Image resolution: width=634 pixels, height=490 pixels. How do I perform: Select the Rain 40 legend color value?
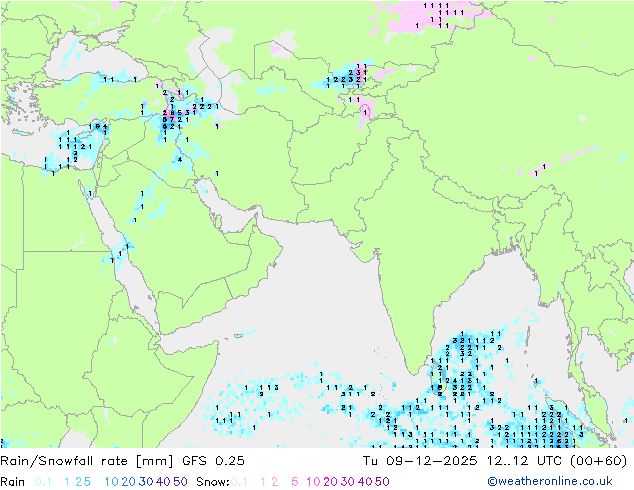point(163,482)
